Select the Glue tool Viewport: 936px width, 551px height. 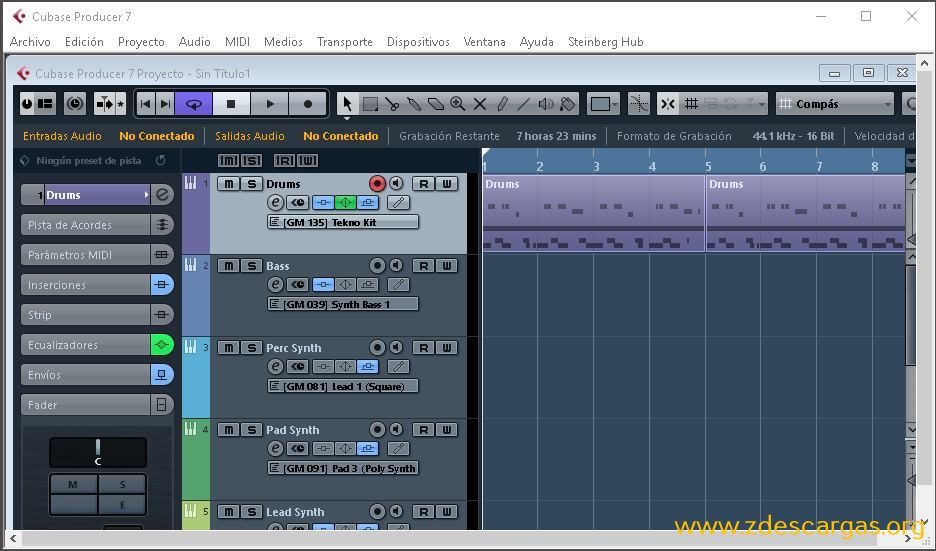coord(414,104)
